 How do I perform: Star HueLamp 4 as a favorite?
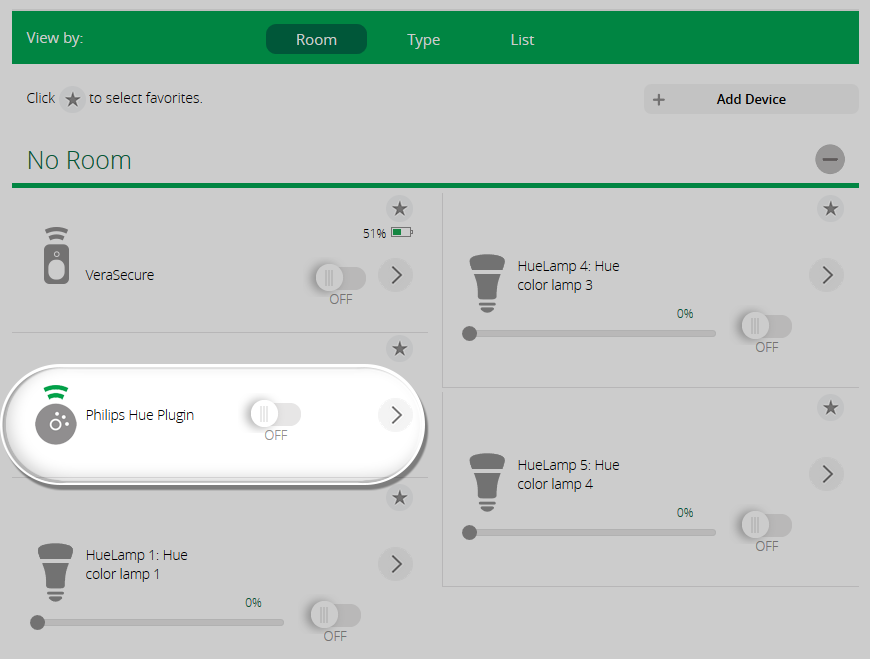tap(831, 209)
